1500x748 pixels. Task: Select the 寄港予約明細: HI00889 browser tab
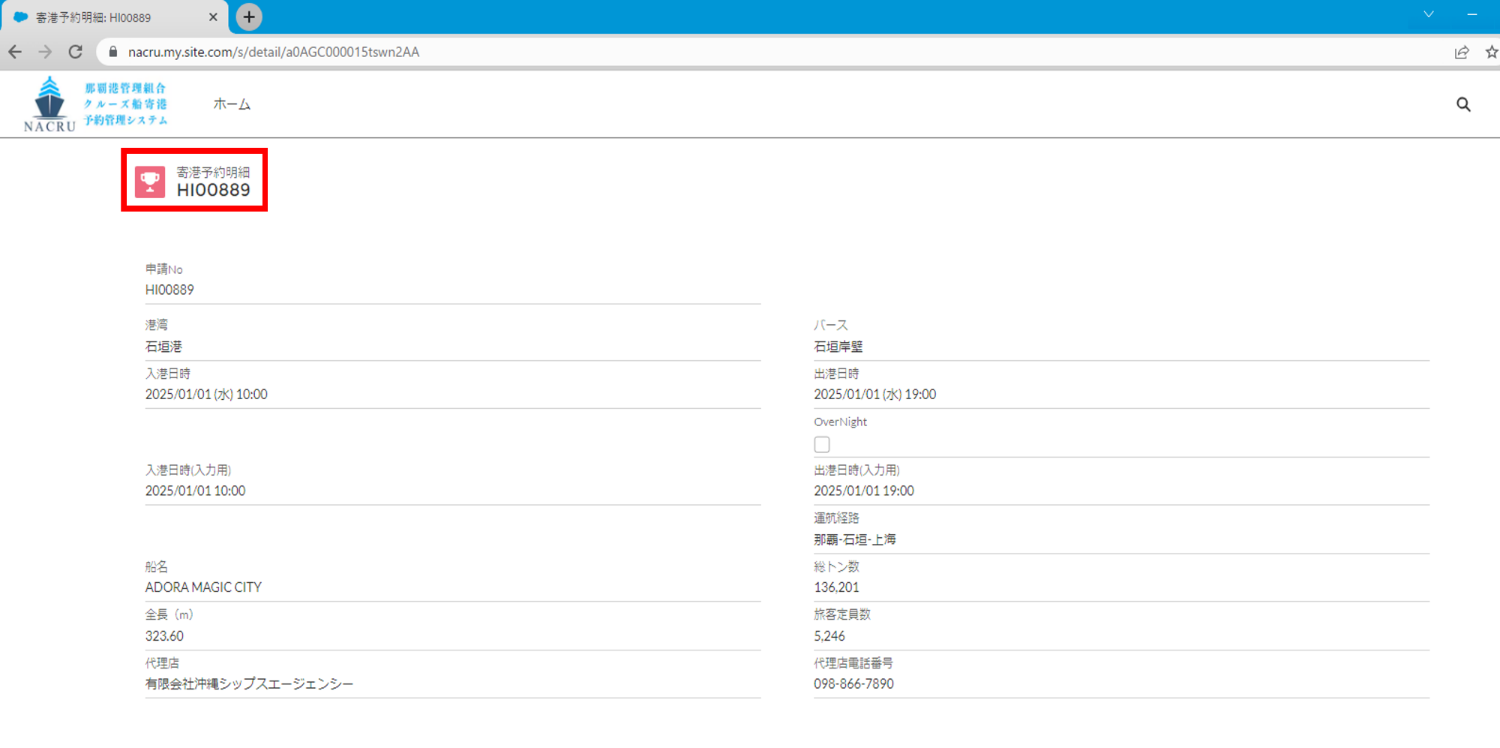pyautogui.click(x=116, y=17)
